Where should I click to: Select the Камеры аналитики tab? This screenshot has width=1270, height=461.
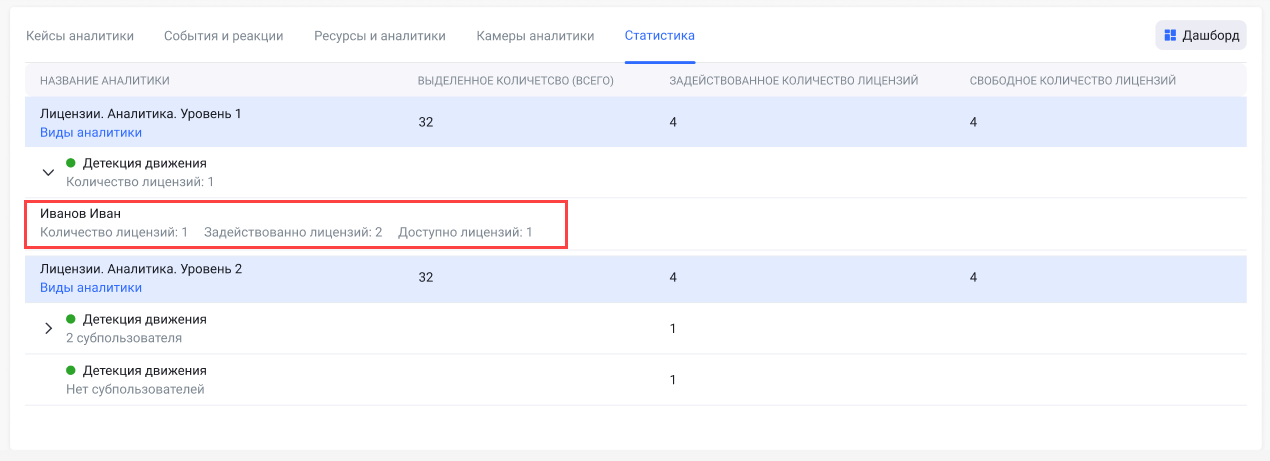click(535, 36)
